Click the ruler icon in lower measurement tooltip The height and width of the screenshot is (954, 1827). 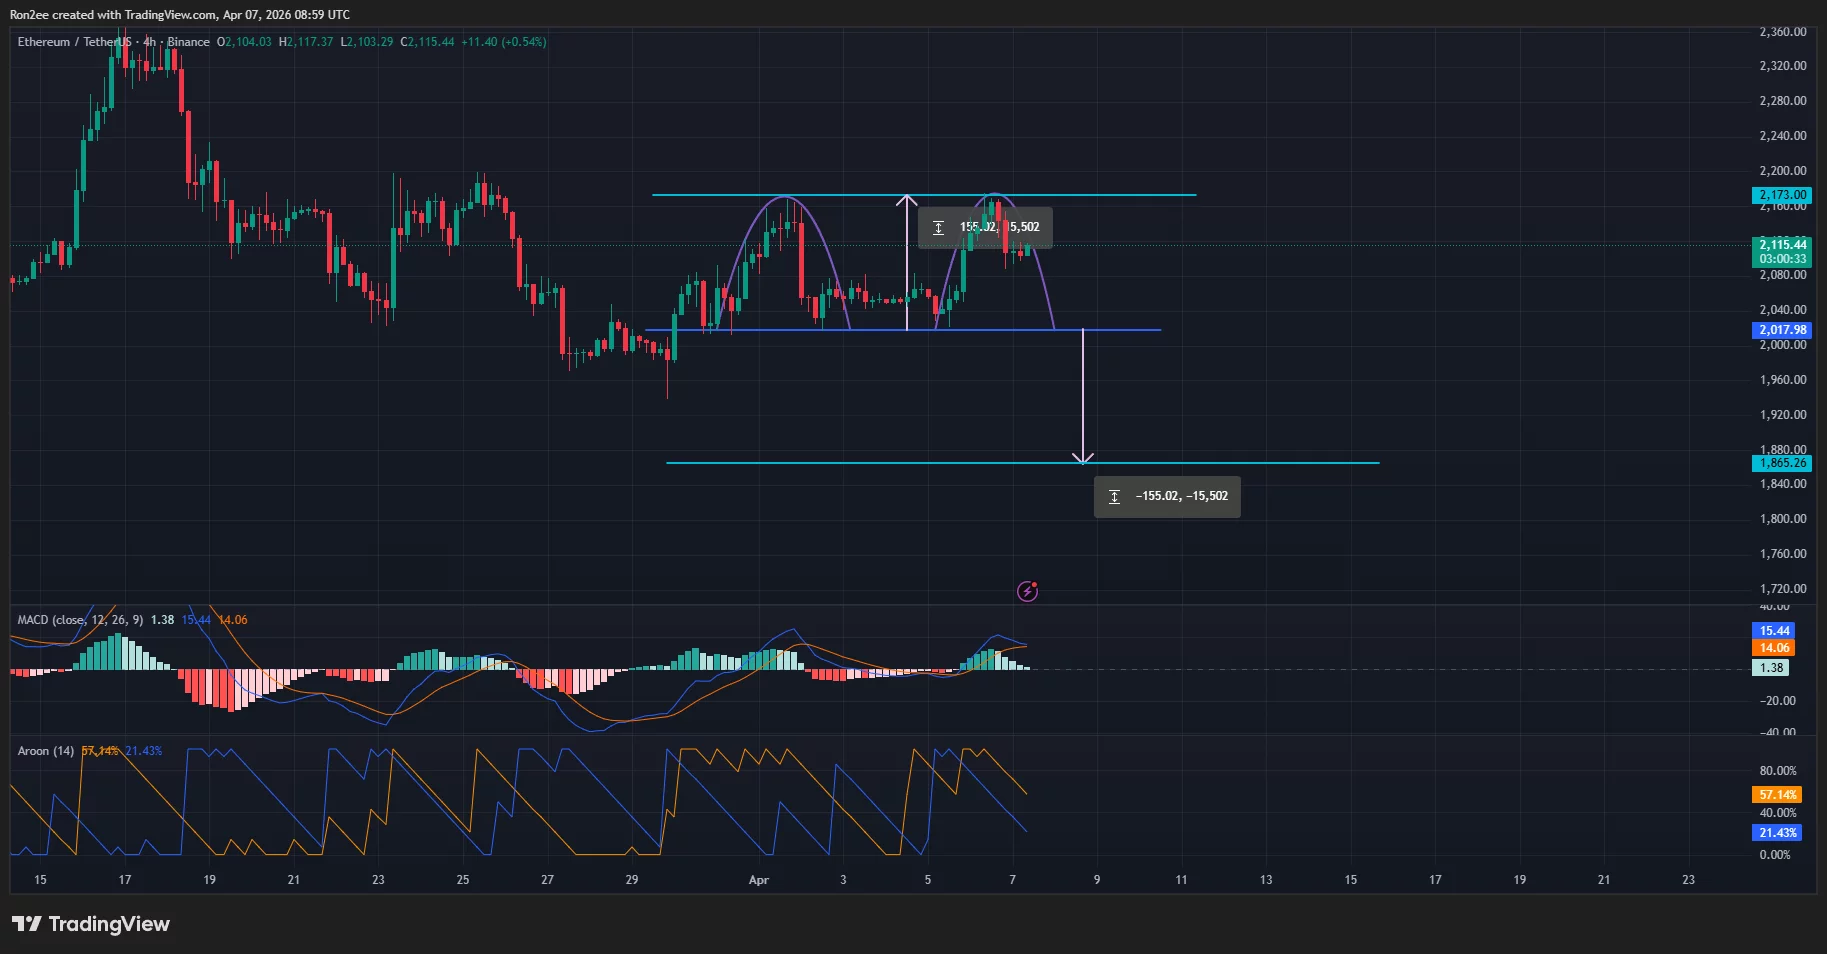[x=1114, y=496]
